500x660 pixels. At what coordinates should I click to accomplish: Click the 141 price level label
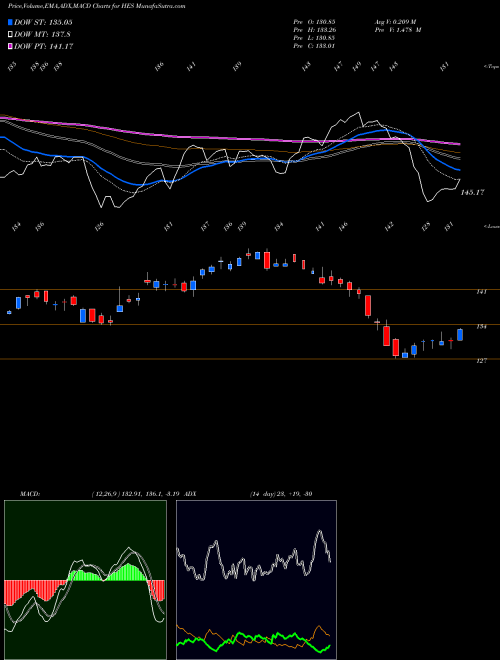pos(481,292)
